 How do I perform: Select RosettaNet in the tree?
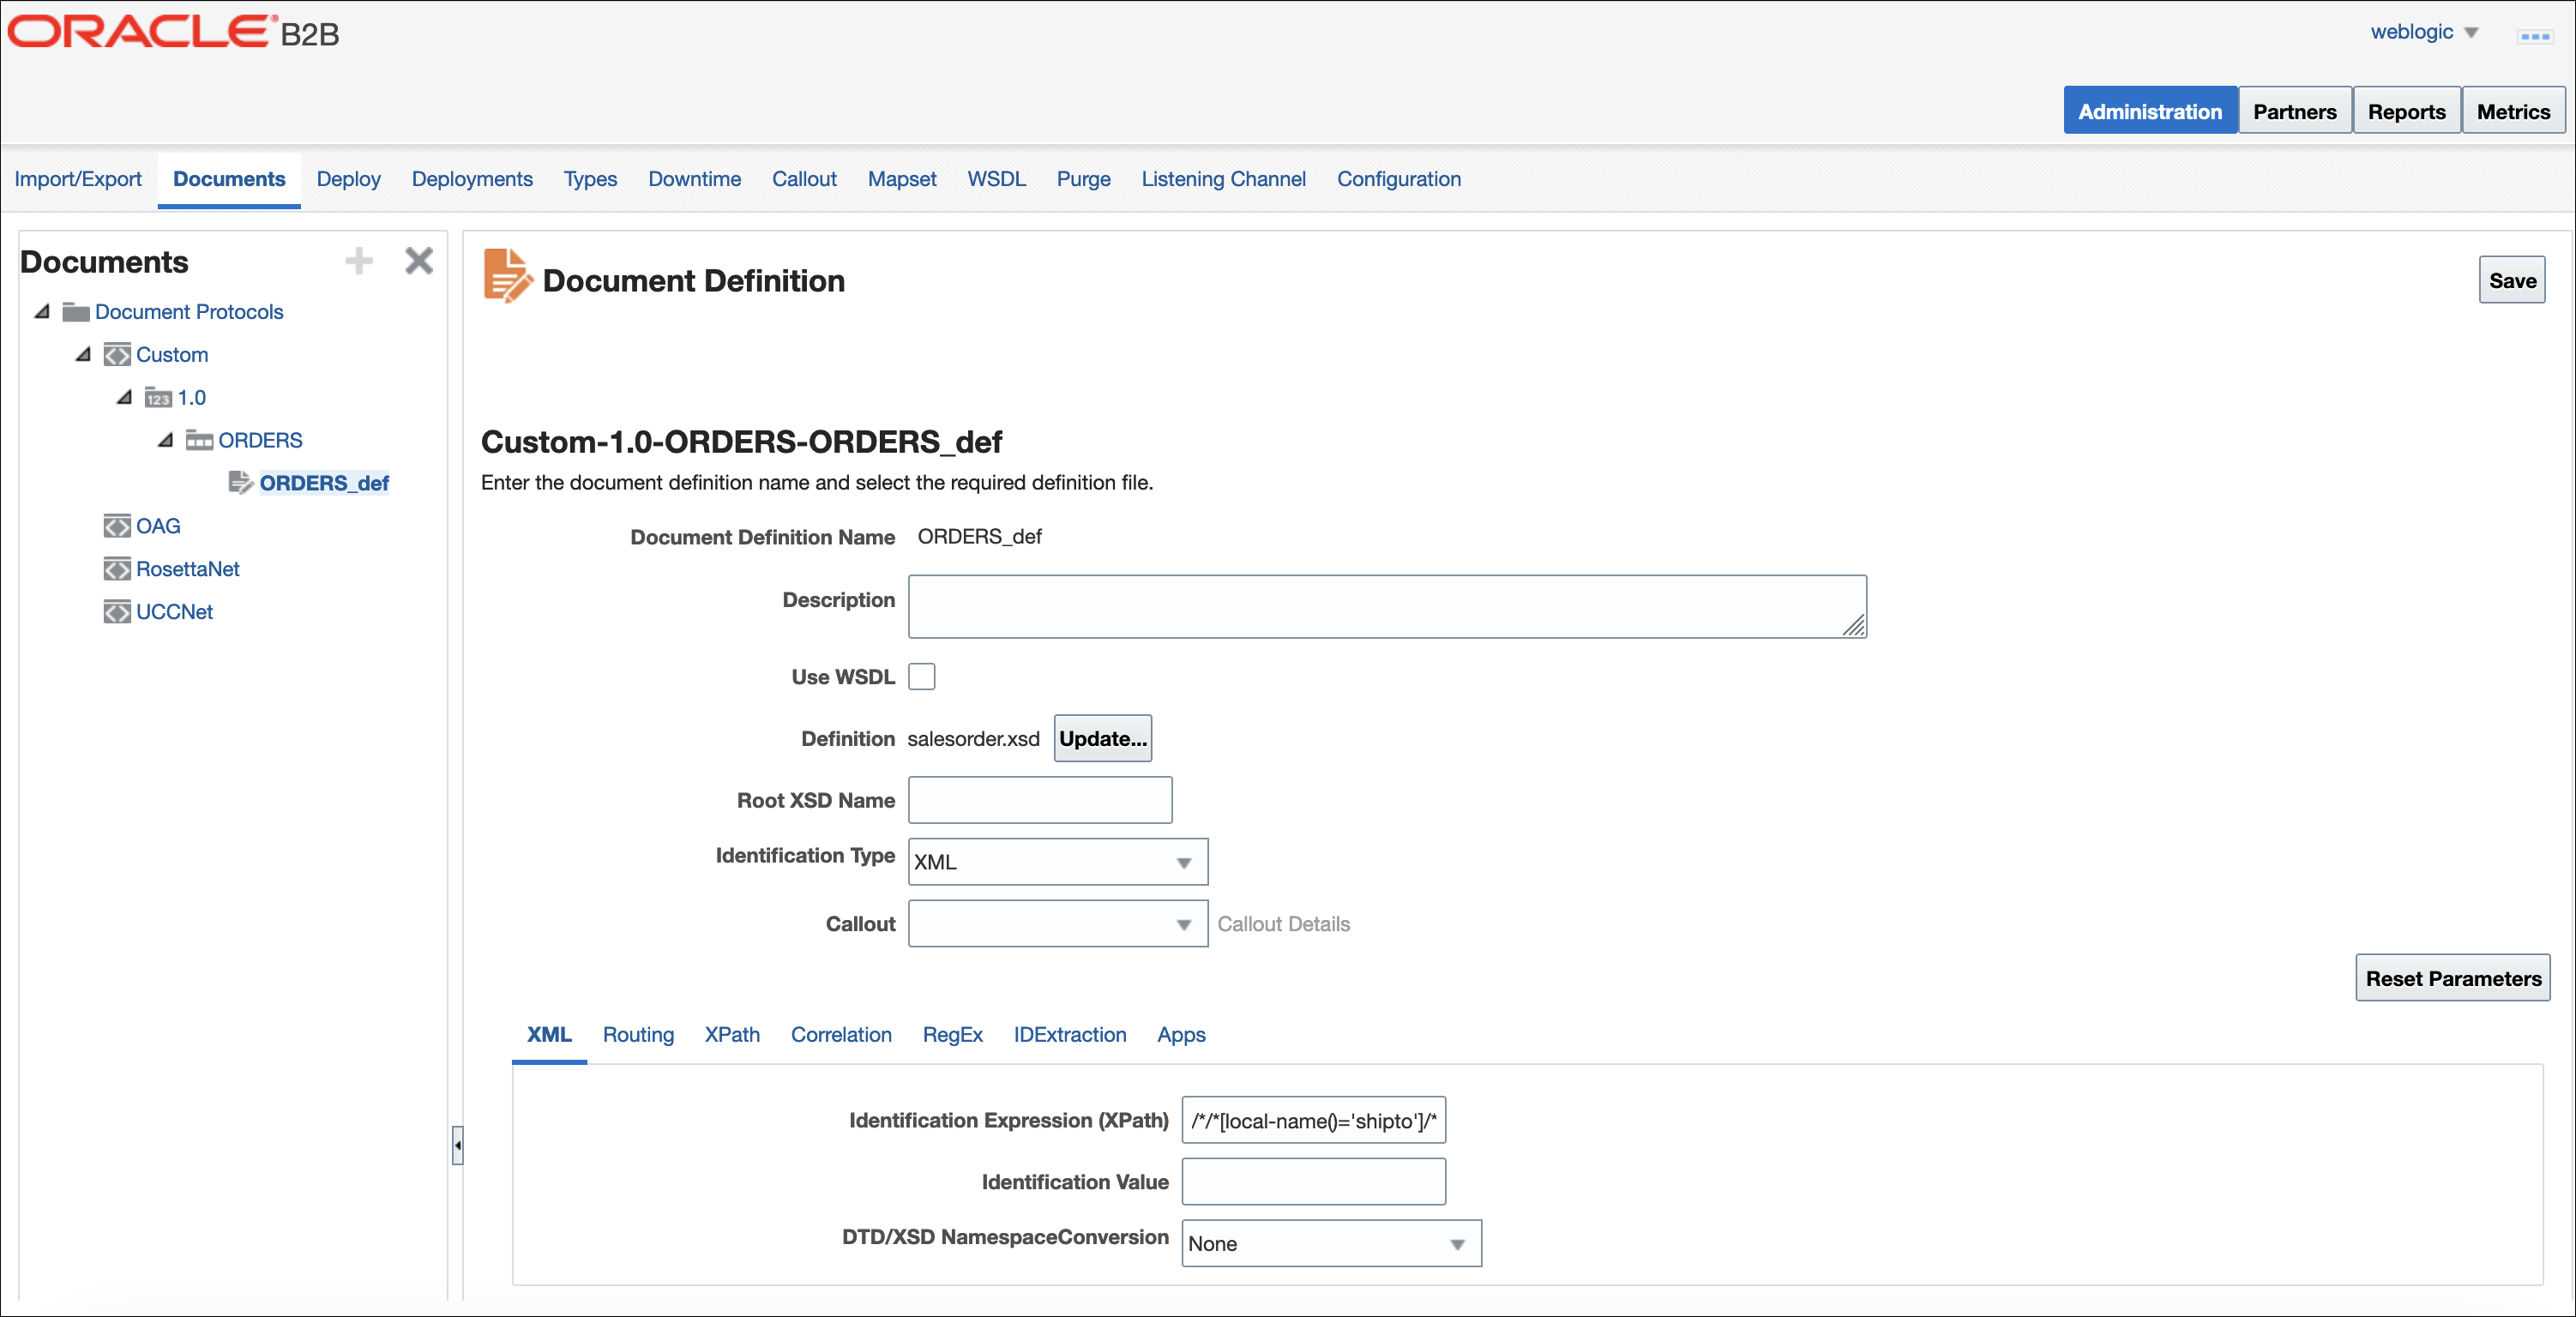[188, 569]
